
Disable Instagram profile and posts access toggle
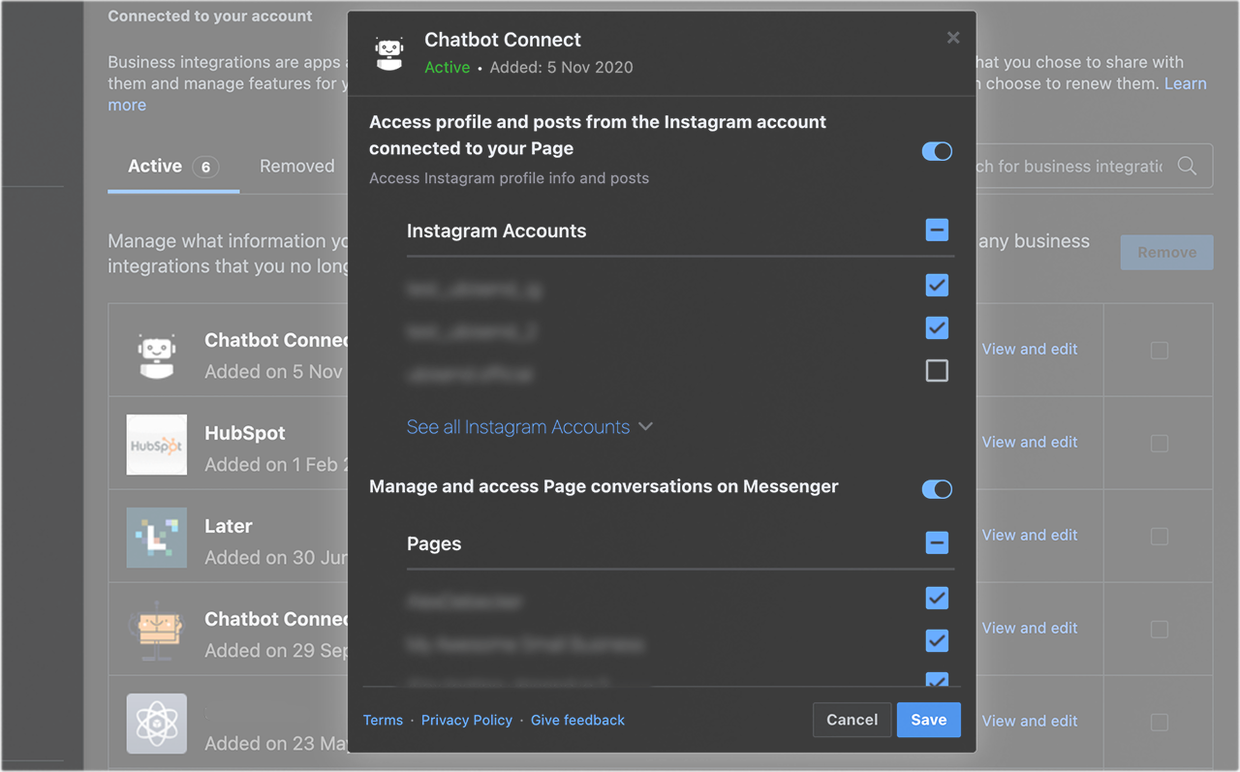point(937,151)
